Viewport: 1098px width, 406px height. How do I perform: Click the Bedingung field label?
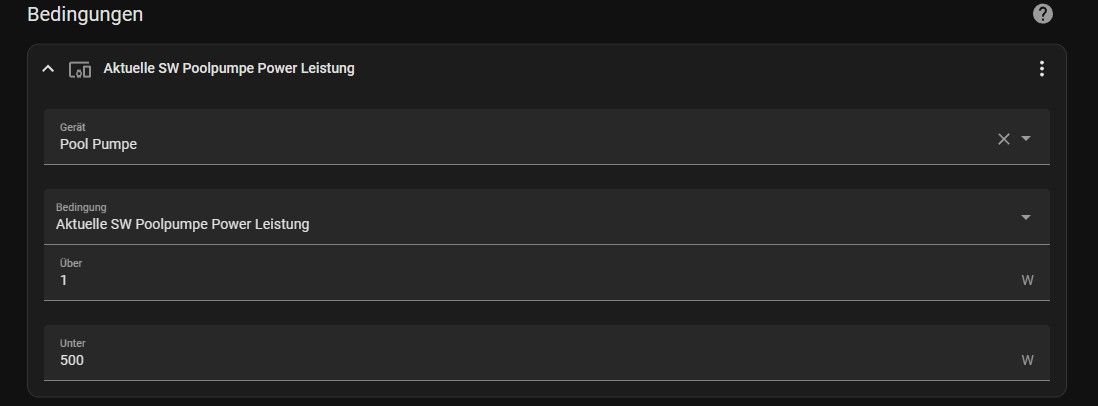81,207
